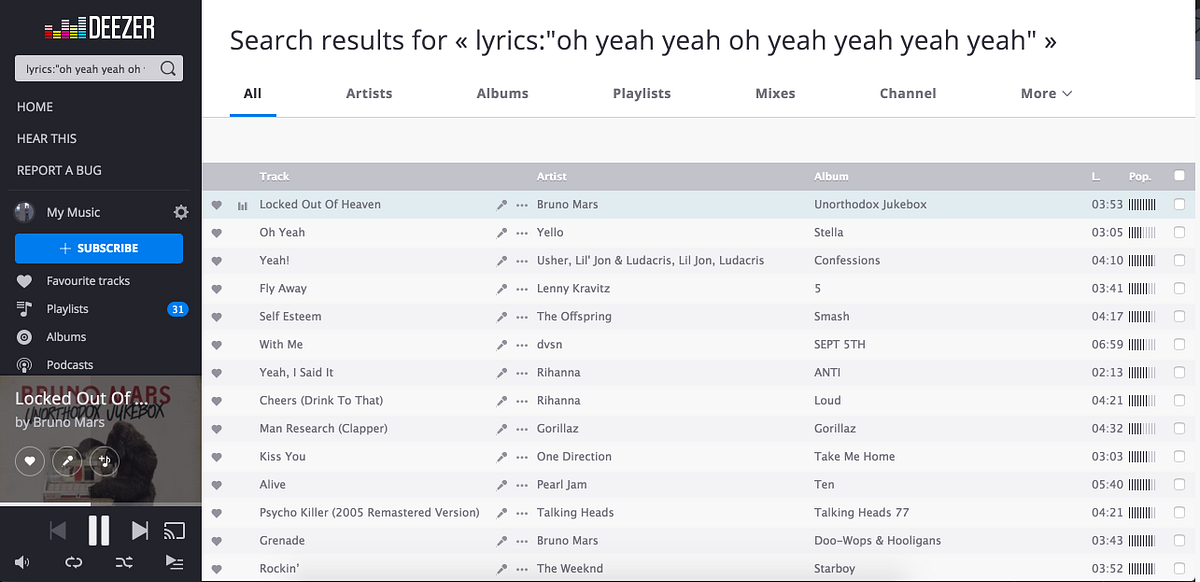Open the three-dot menu for "Self Esteem"
Screen dimensions: 1200x582
click(521, 317)
